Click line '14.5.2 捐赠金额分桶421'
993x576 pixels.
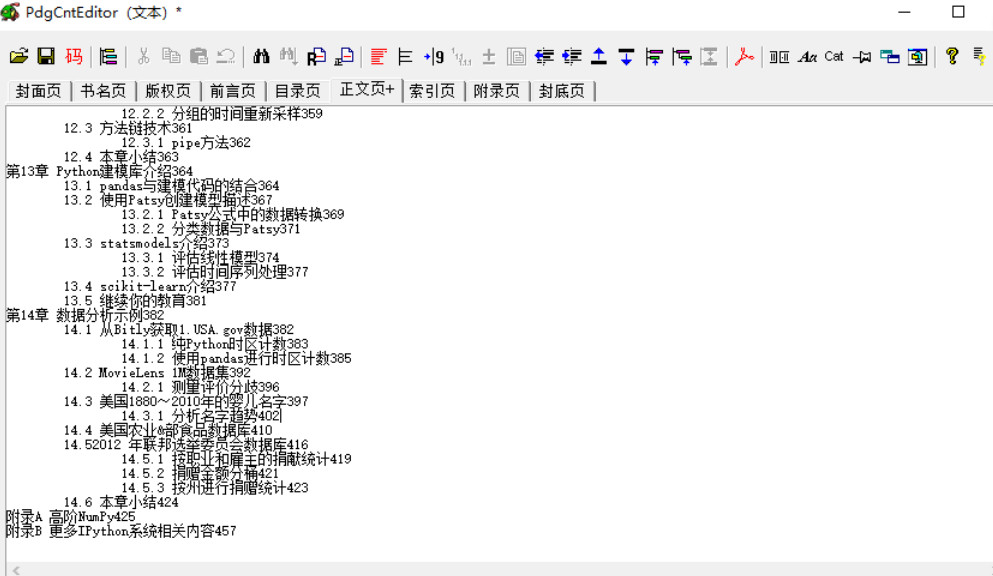pyautogui.click(x=200, y=473)
